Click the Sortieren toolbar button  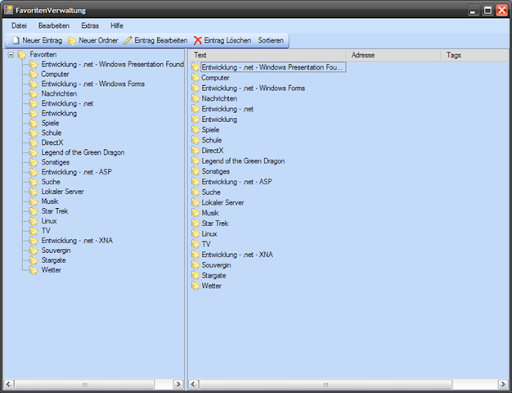tap(271, 40)
